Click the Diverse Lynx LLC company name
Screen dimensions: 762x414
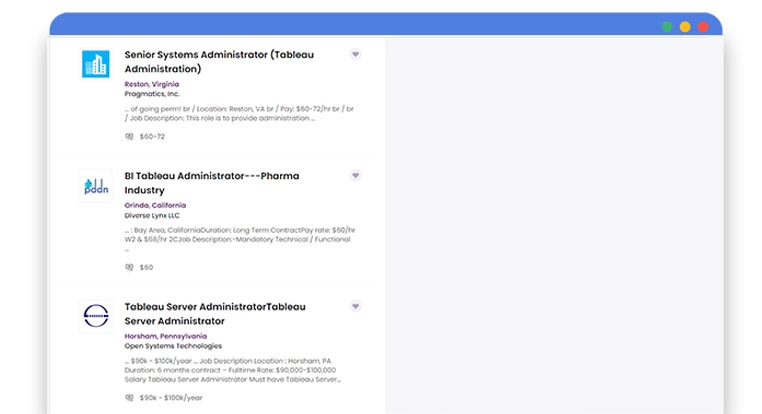coord(152,215)
